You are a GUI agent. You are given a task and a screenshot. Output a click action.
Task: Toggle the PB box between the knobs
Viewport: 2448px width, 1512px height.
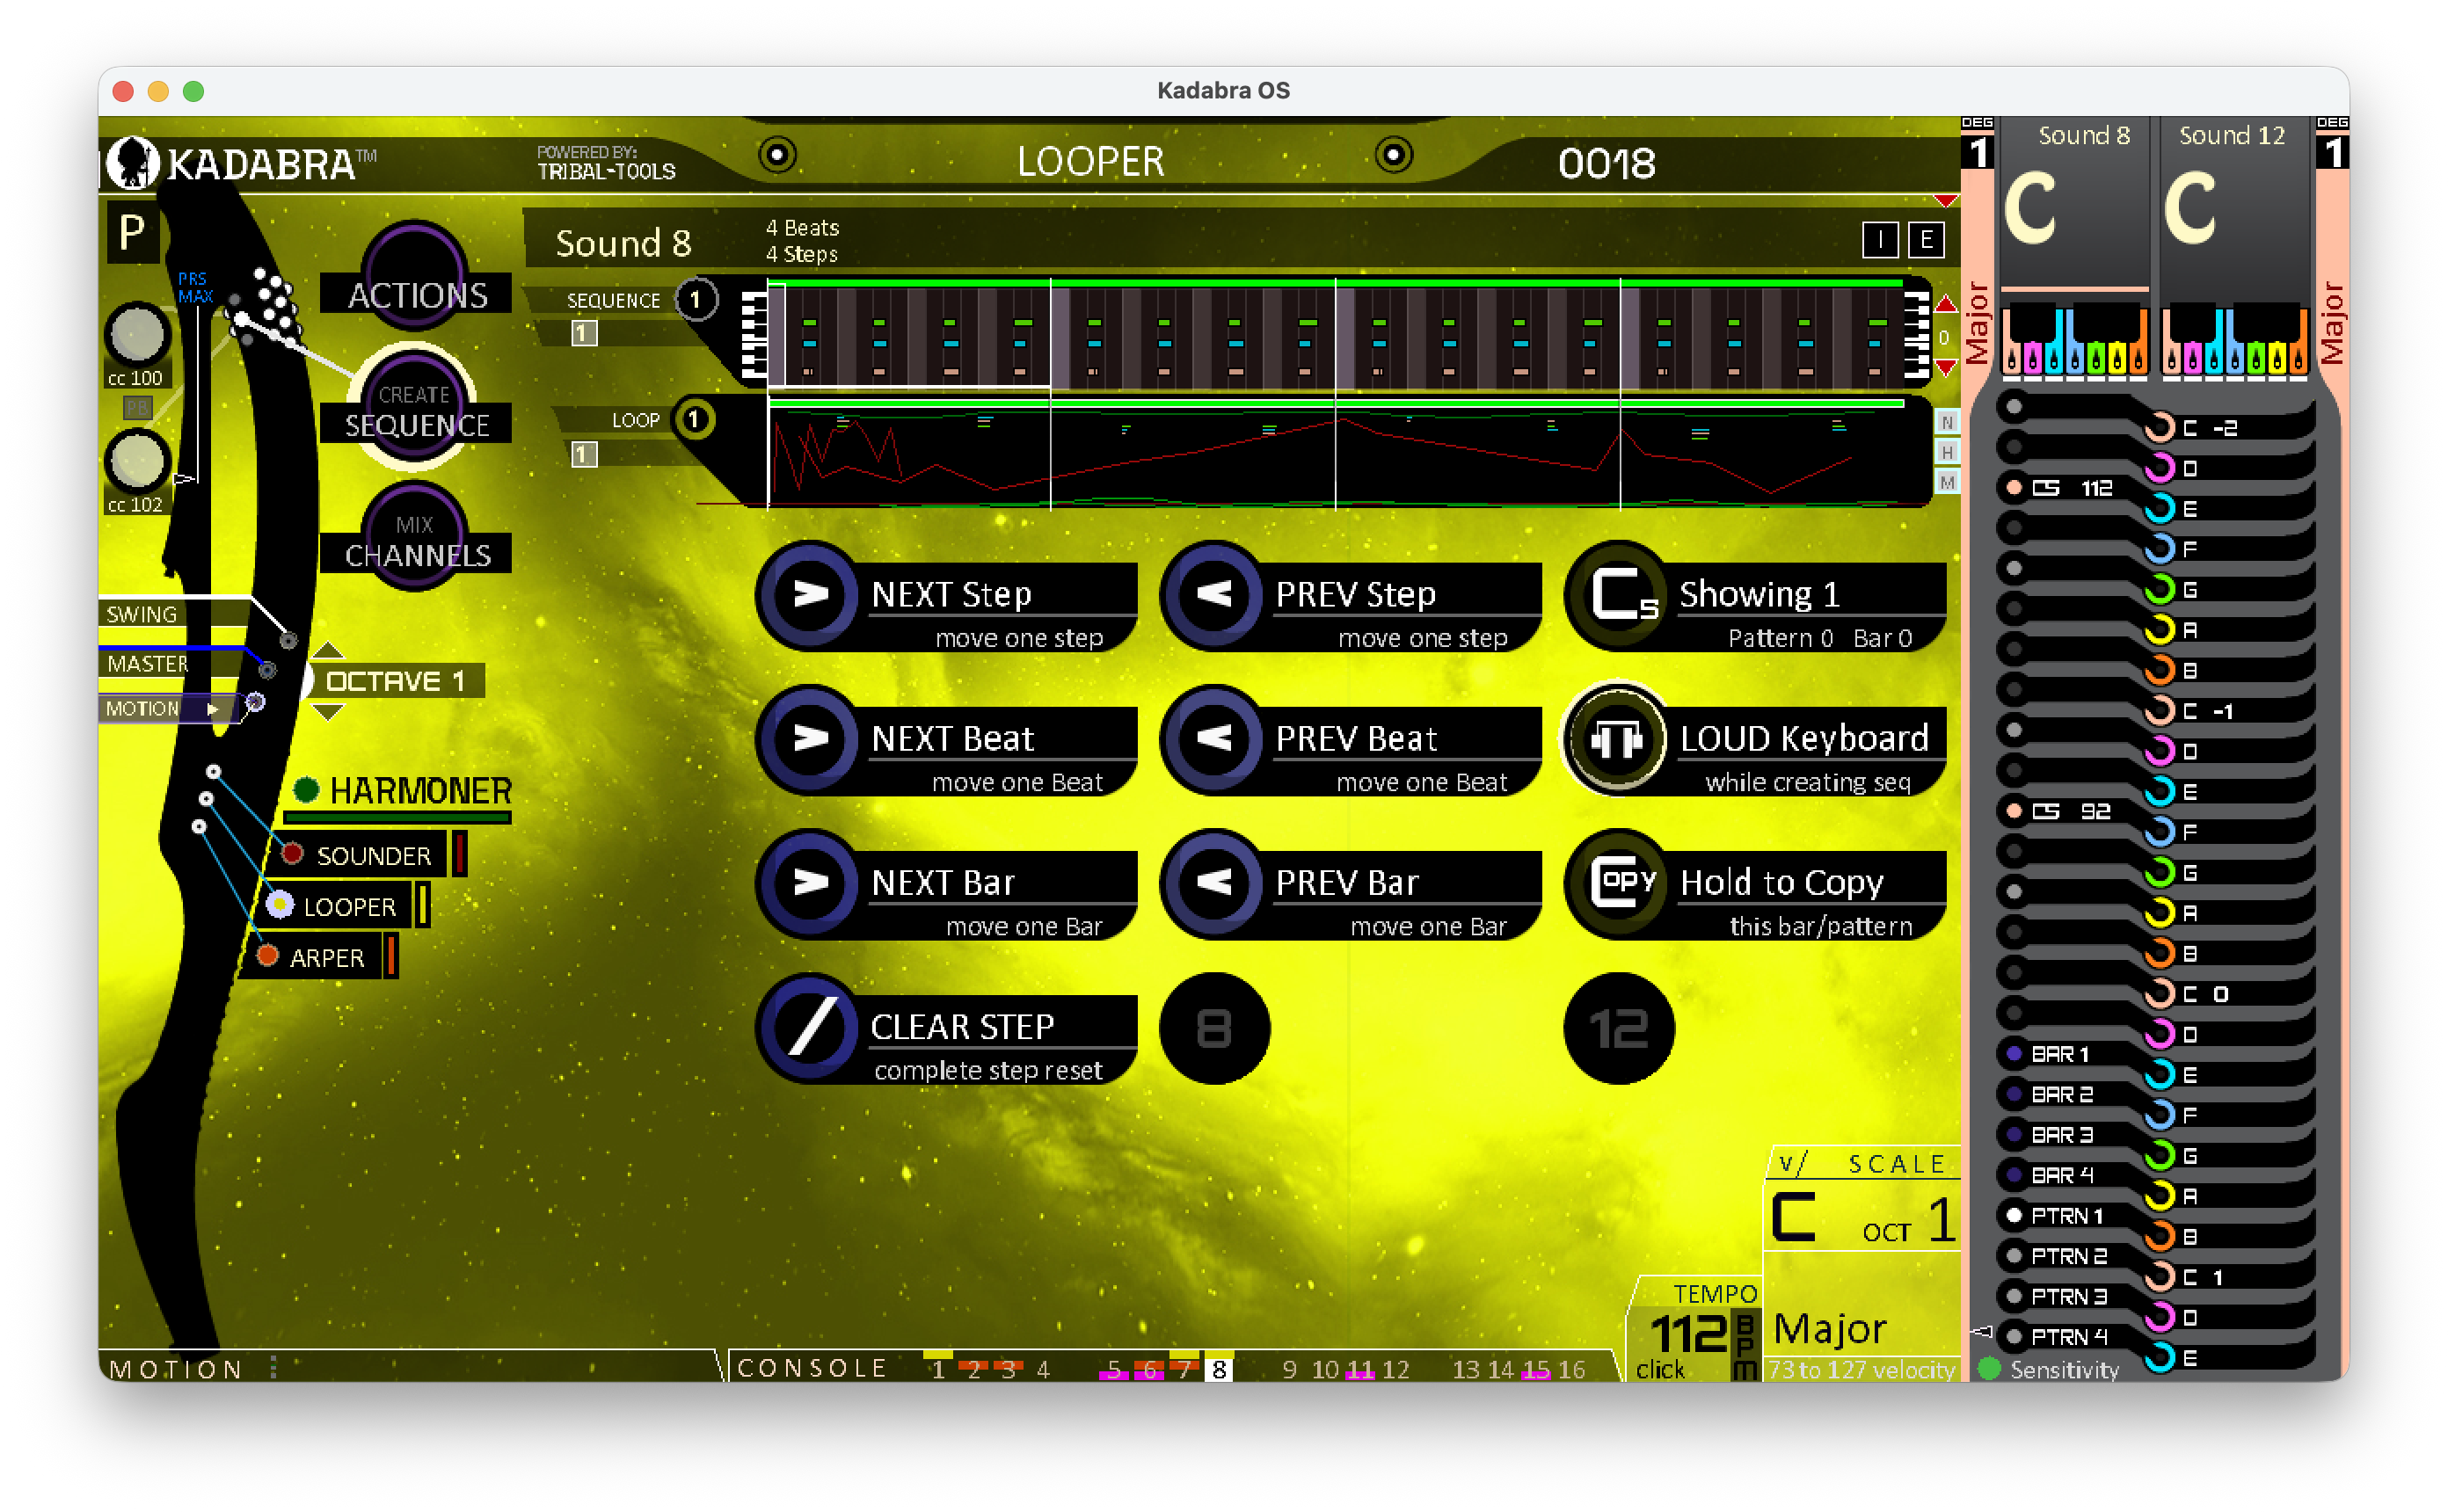tap(137, 407)
